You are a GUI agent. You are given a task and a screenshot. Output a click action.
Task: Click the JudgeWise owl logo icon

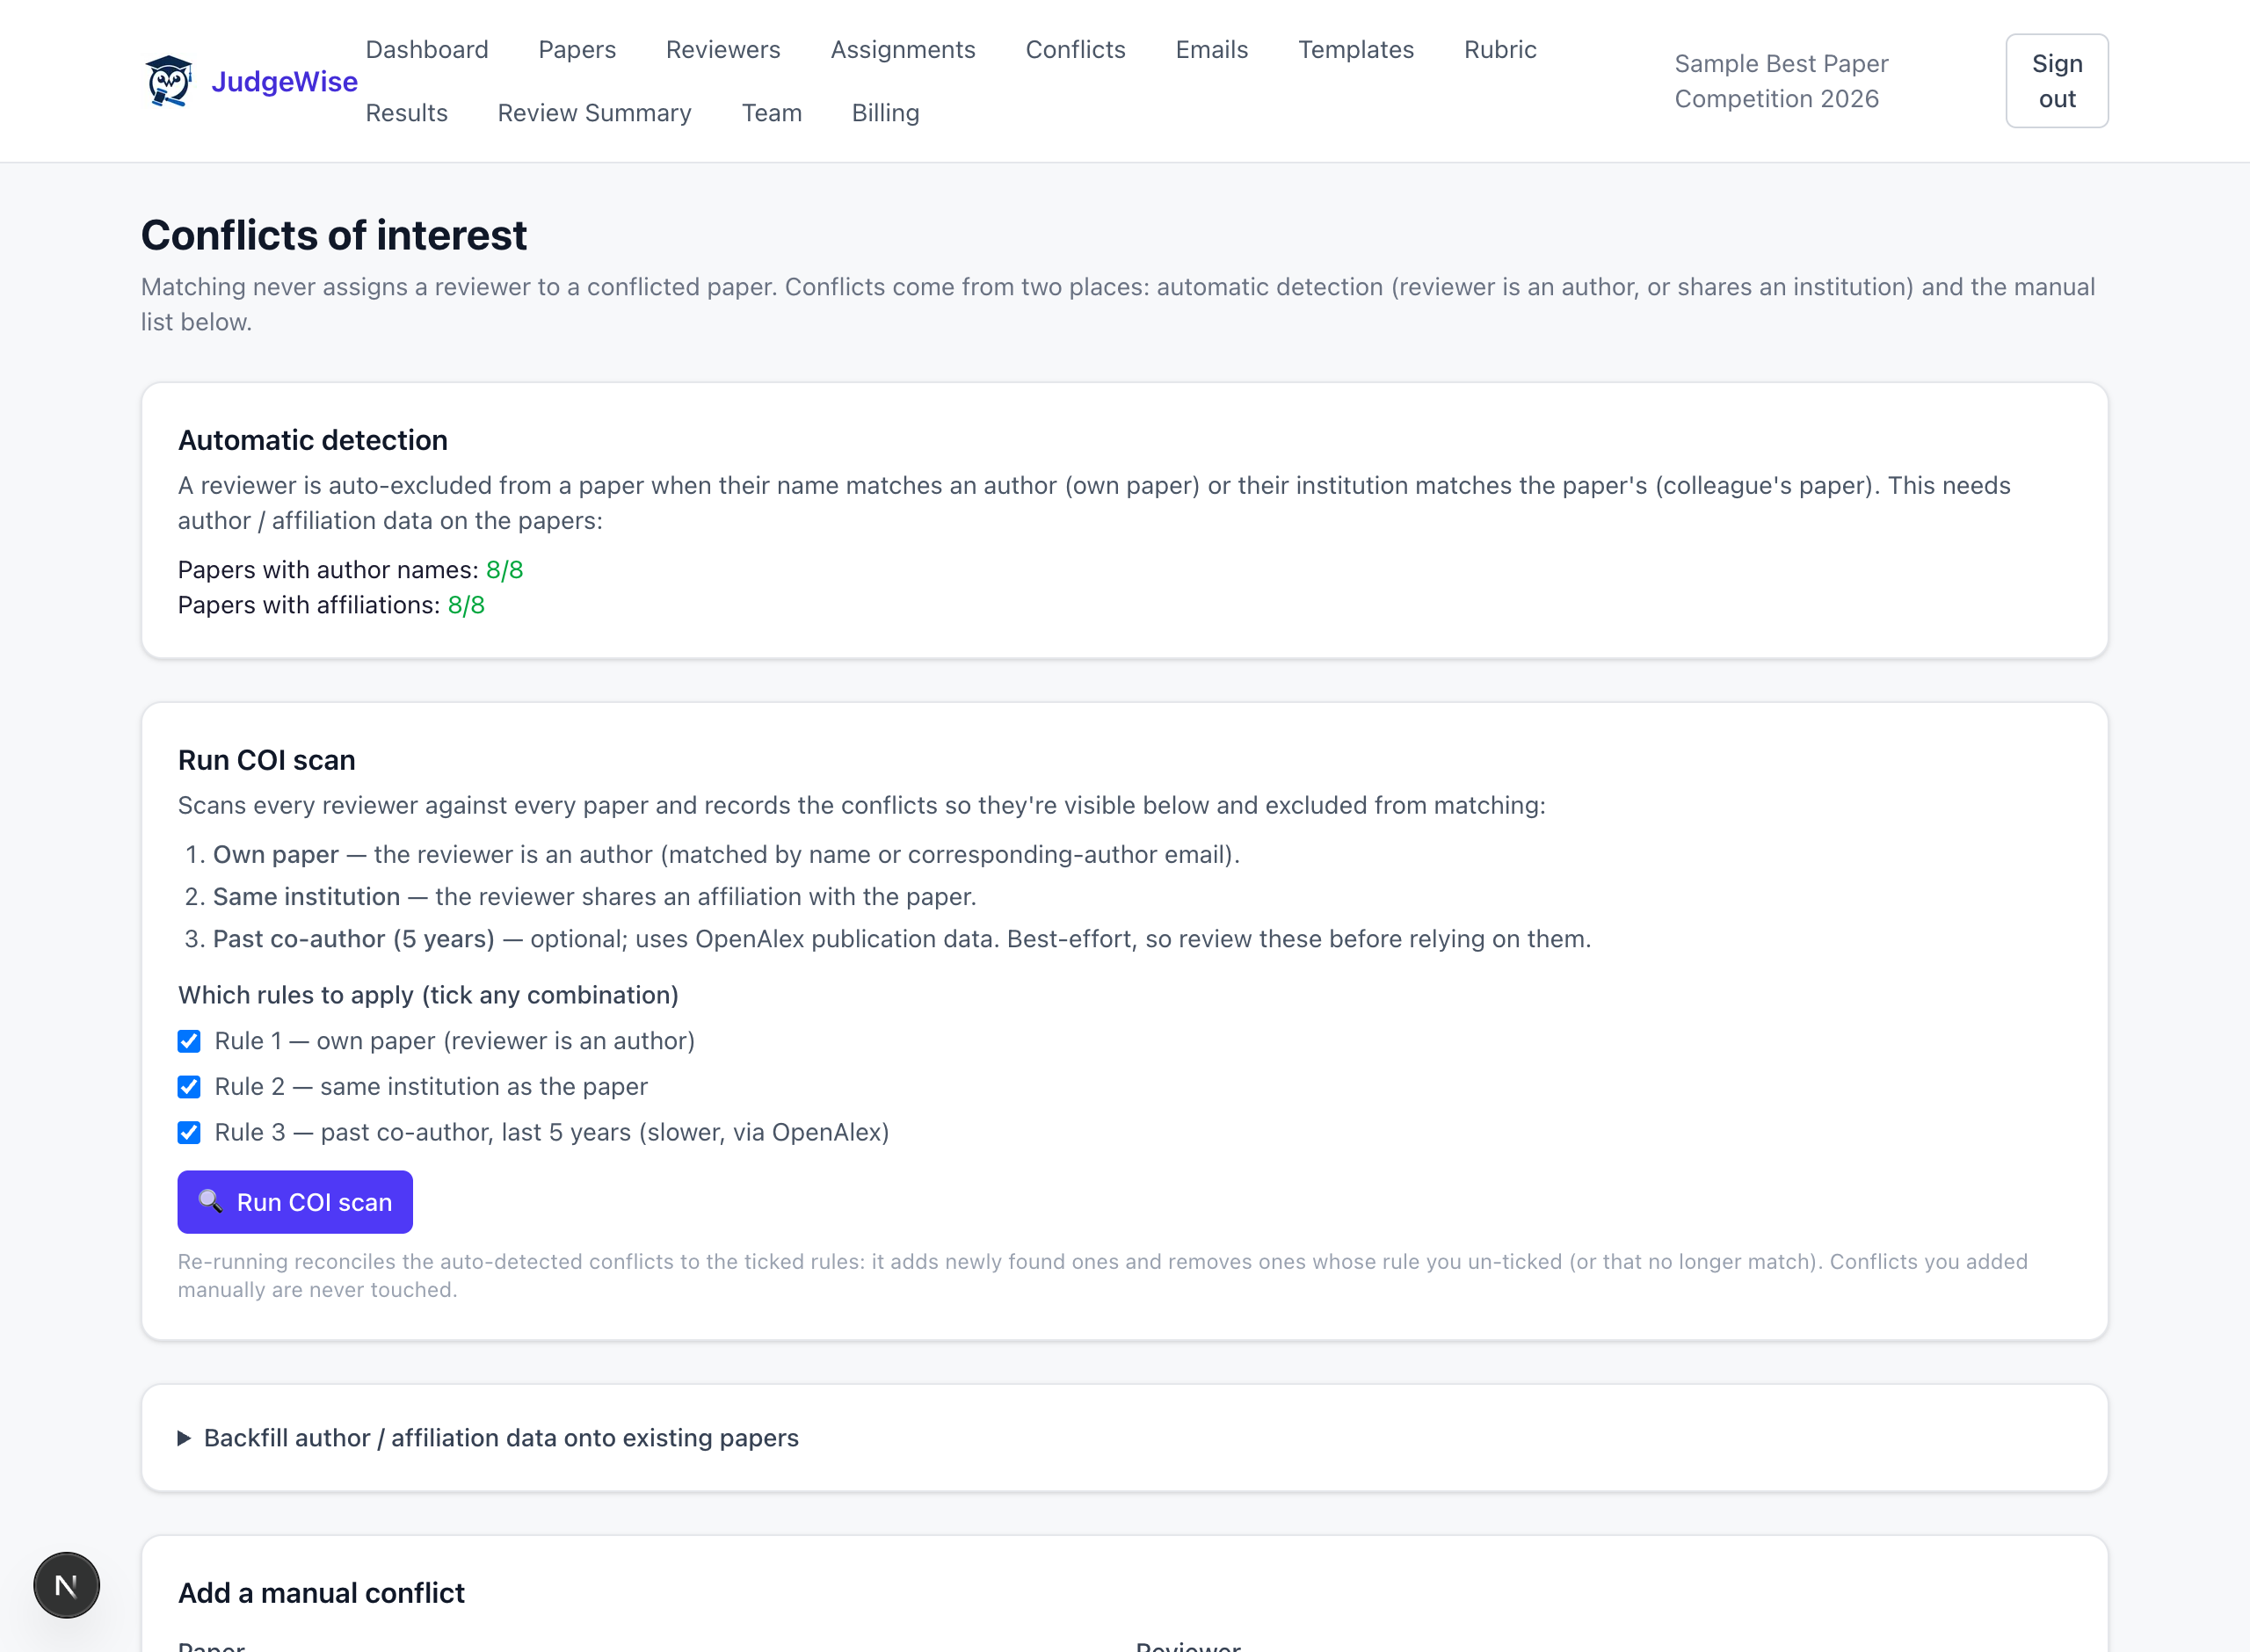[169, 81]
